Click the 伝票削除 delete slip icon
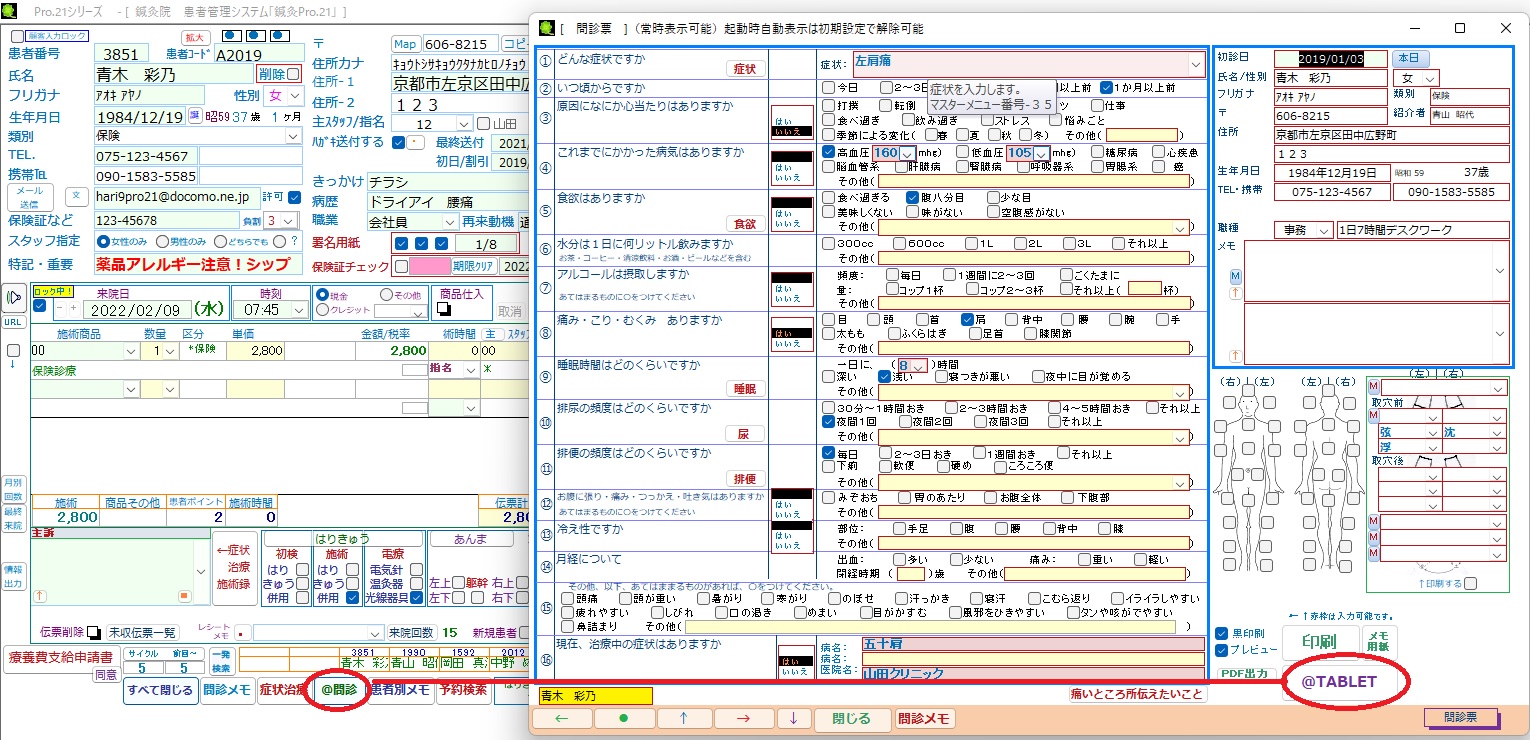Screen dimensions: 1530x740 coord(93,632)
